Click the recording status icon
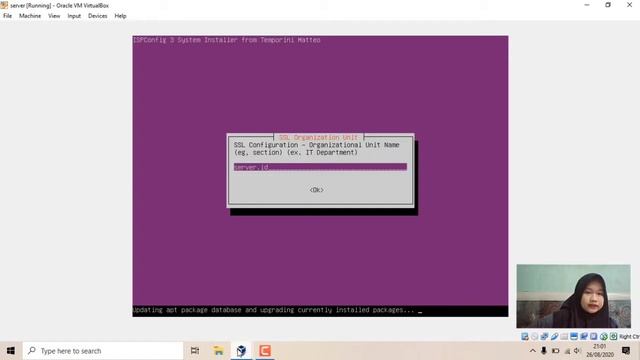The width and height of the screenshot is (640, 360). pyautogui.click(x=584, y=336)
